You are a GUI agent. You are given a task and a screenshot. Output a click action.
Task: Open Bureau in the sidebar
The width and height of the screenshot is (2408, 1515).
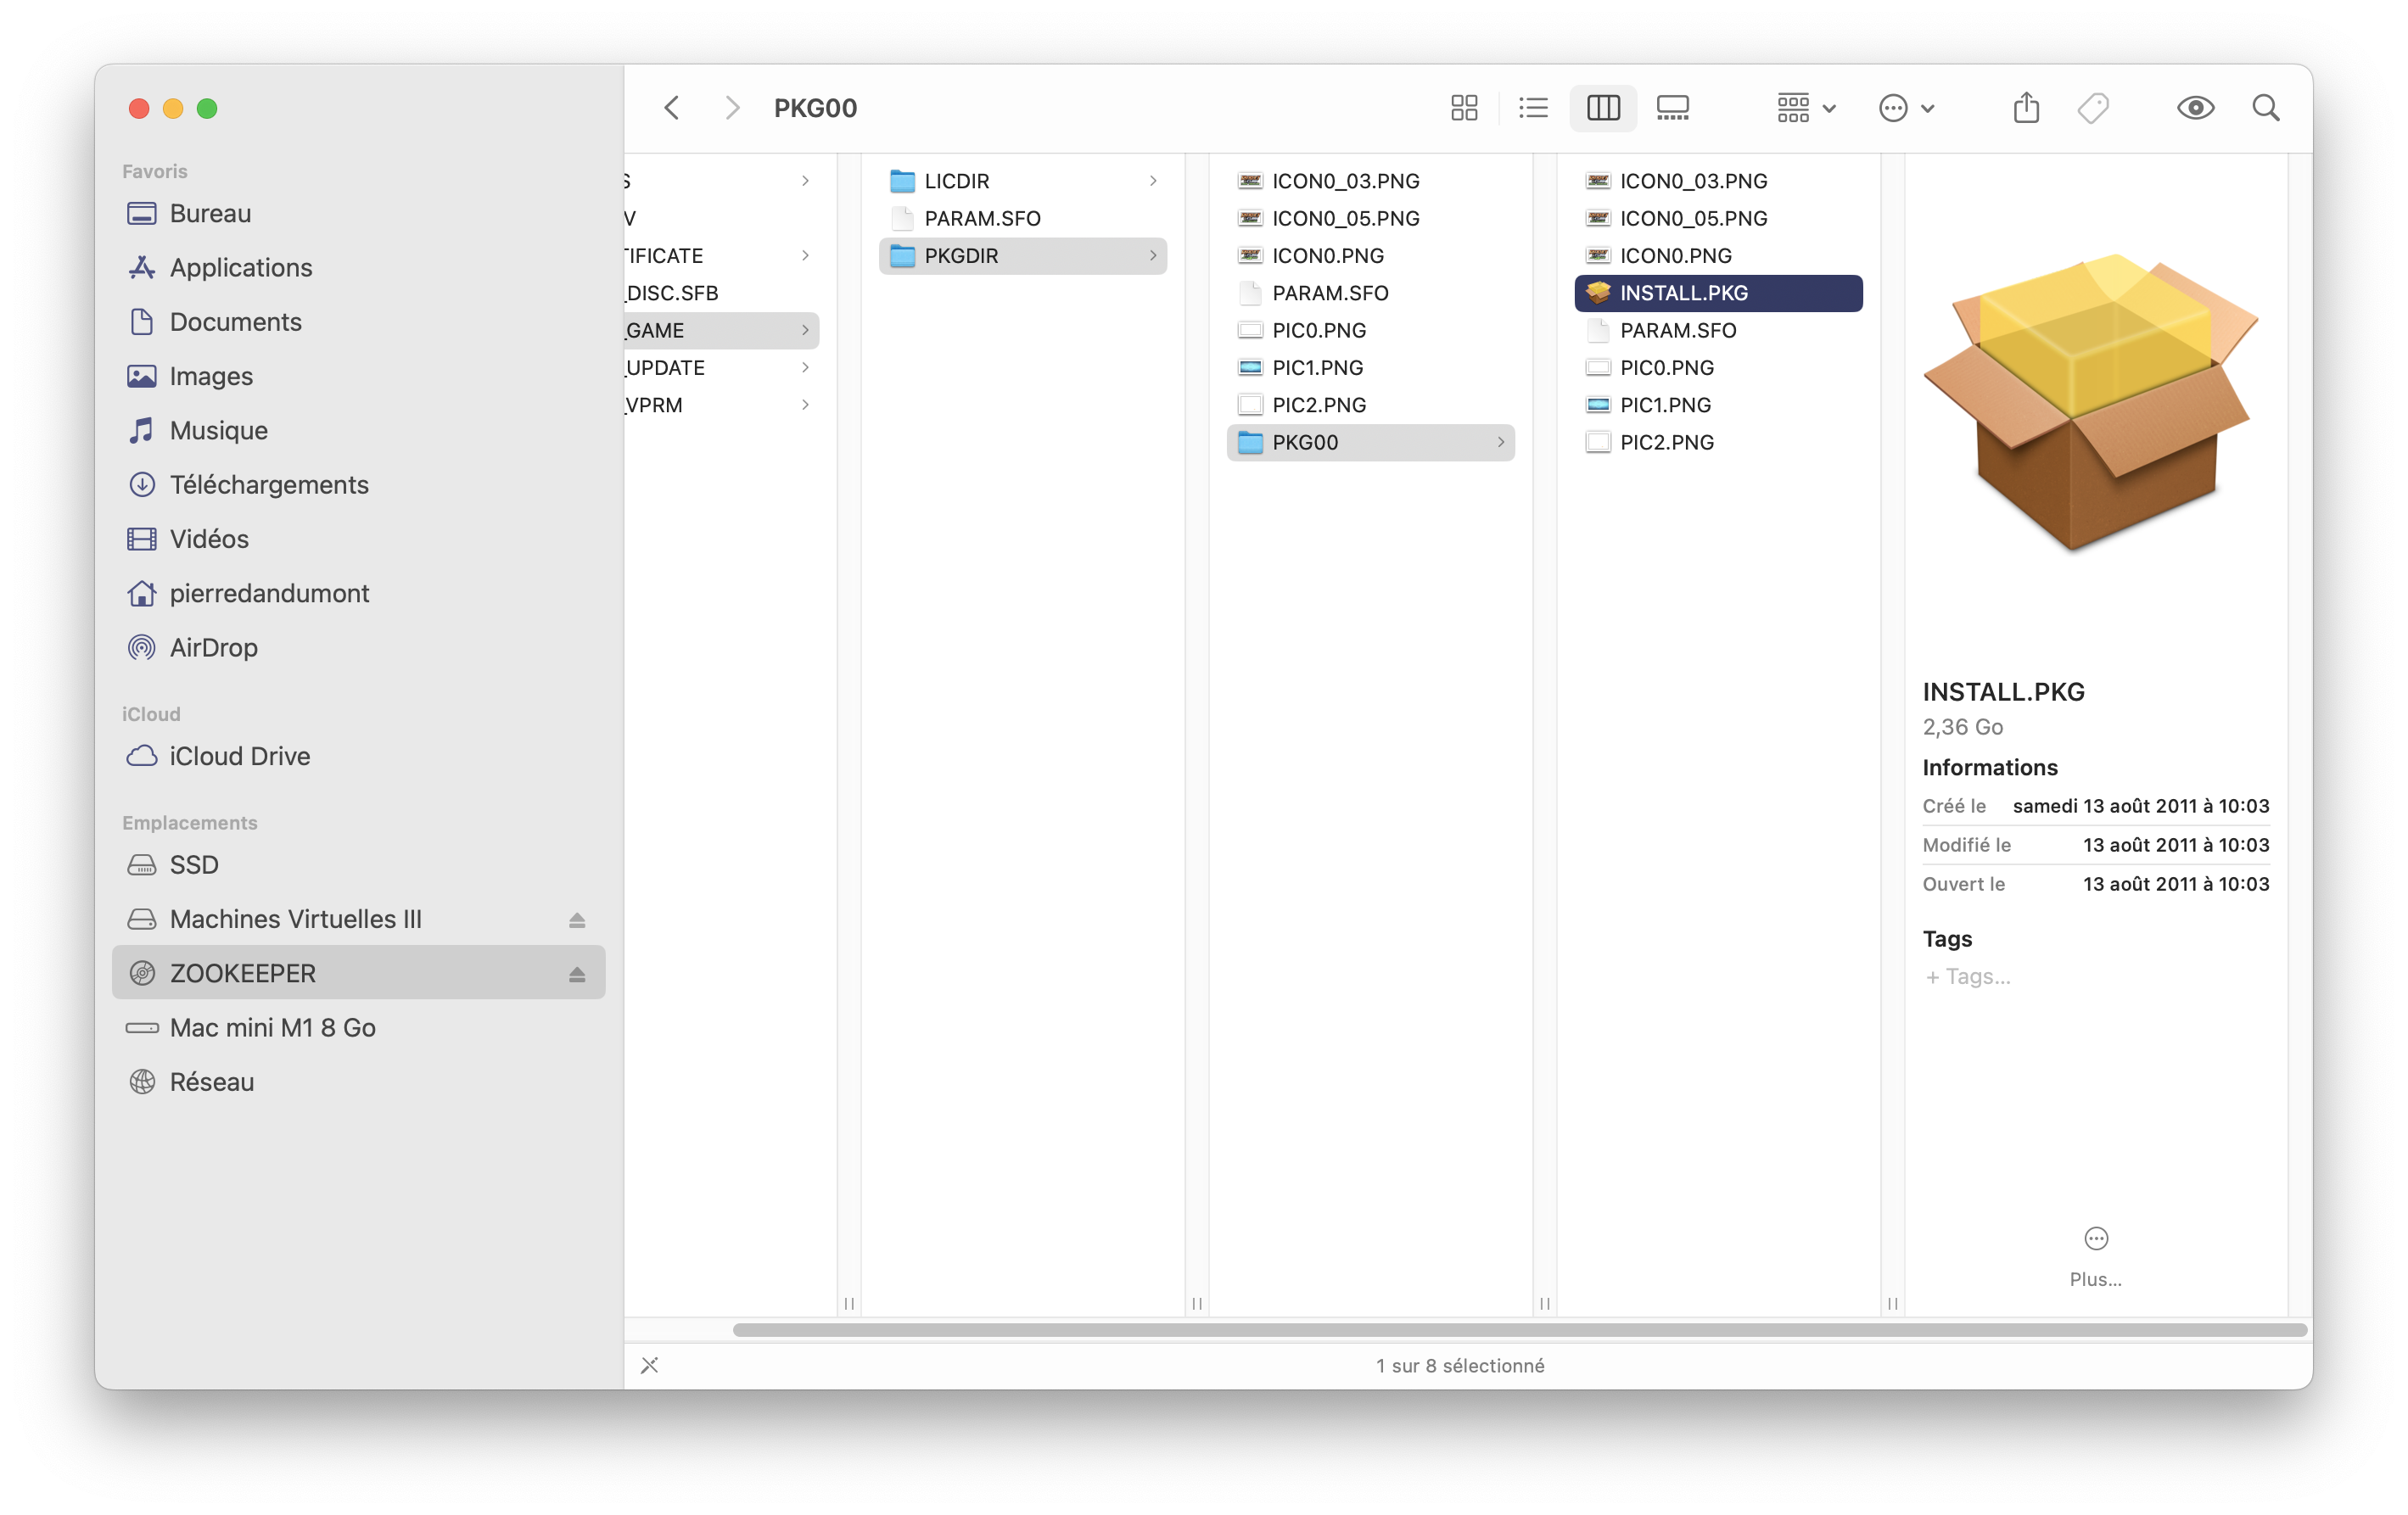358,213
